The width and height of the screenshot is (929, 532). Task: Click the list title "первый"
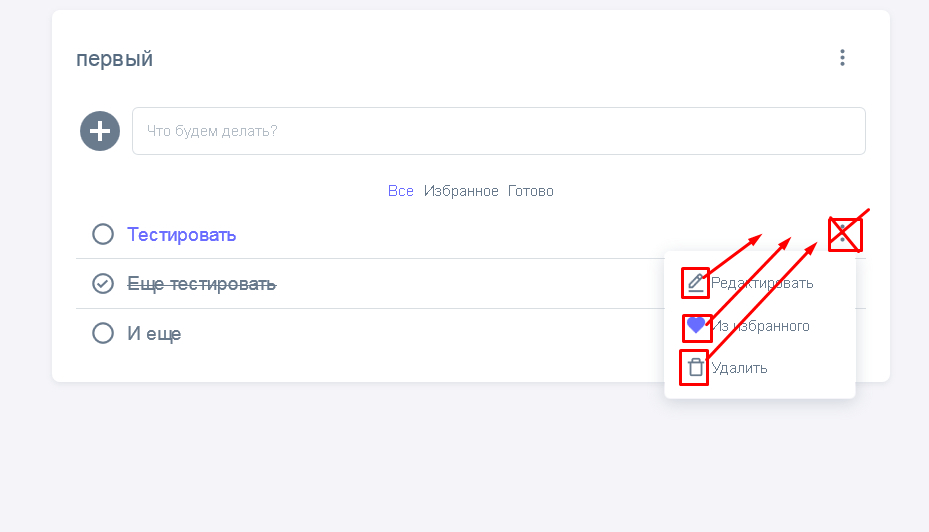coord(115,59)
